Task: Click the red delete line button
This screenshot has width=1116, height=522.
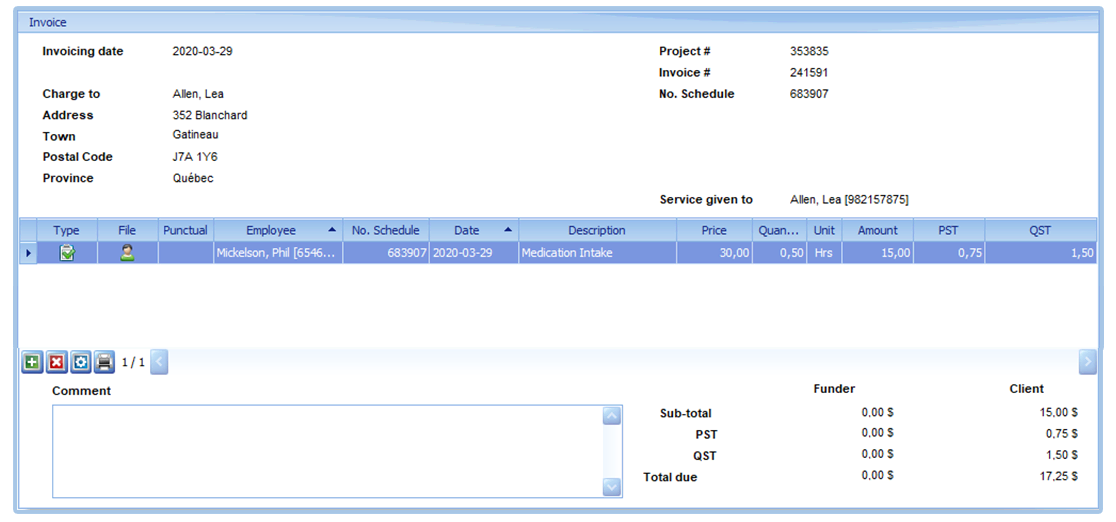Action: [56, 362]
